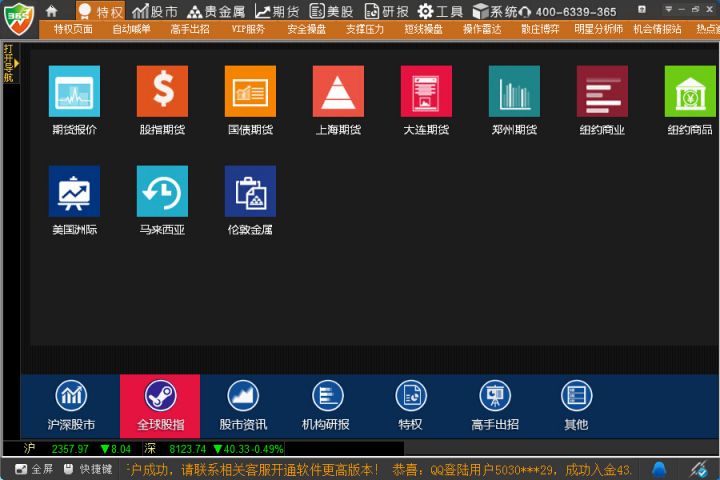
Task: Select the 纽约商业 icon
Action: pyautogui.click(x=602, y=92)
